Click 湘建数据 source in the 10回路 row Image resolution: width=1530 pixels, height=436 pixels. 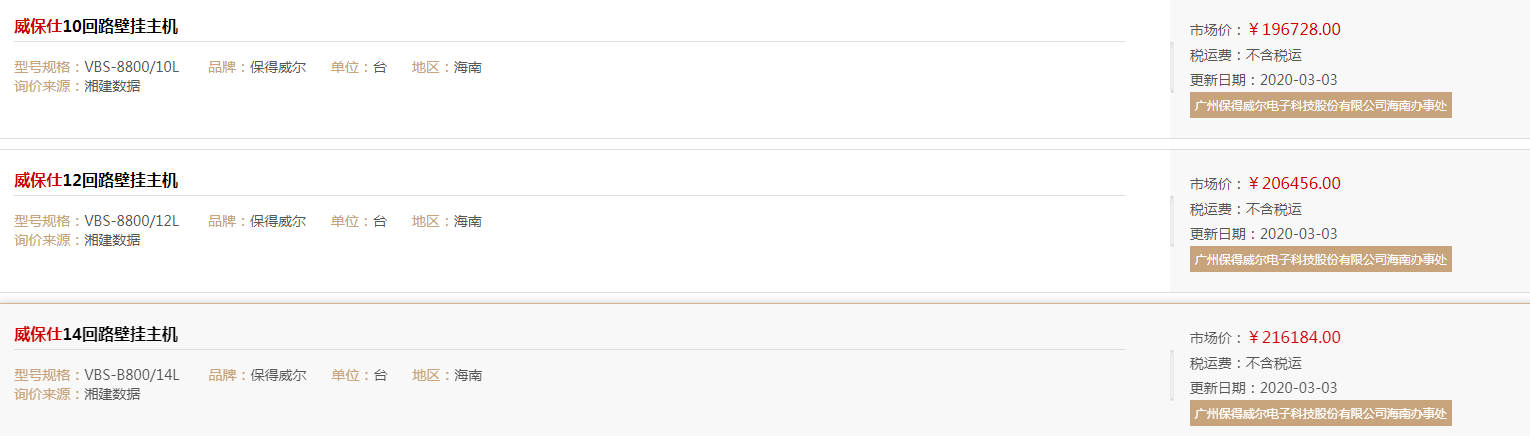tap(112, 86)
